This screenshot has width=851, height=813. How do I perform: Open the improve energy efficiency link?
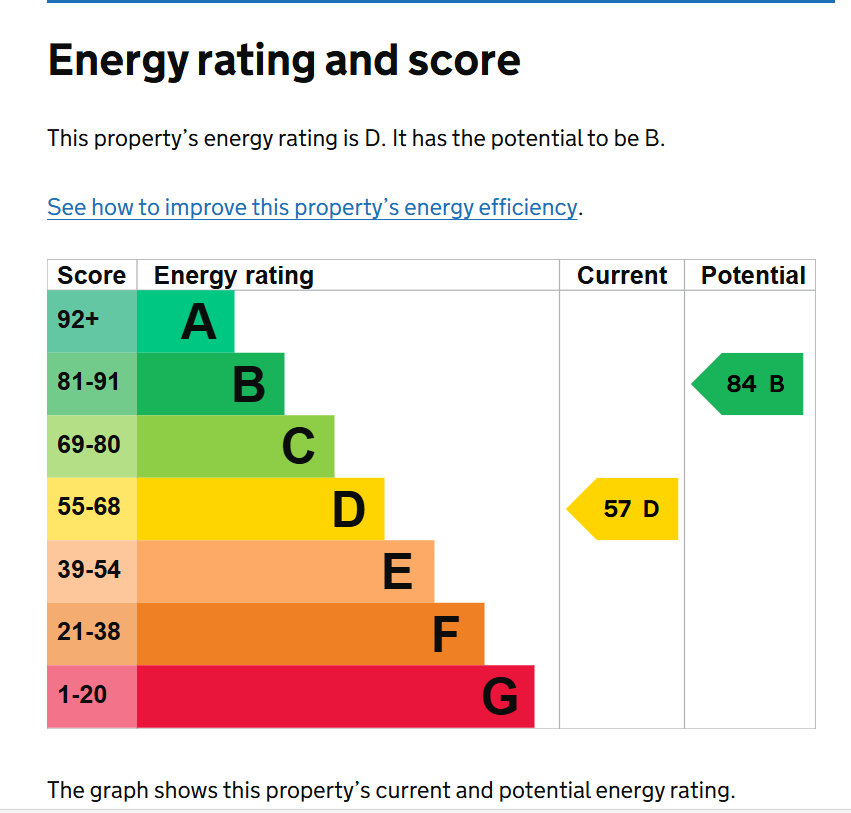pos(312,208)
